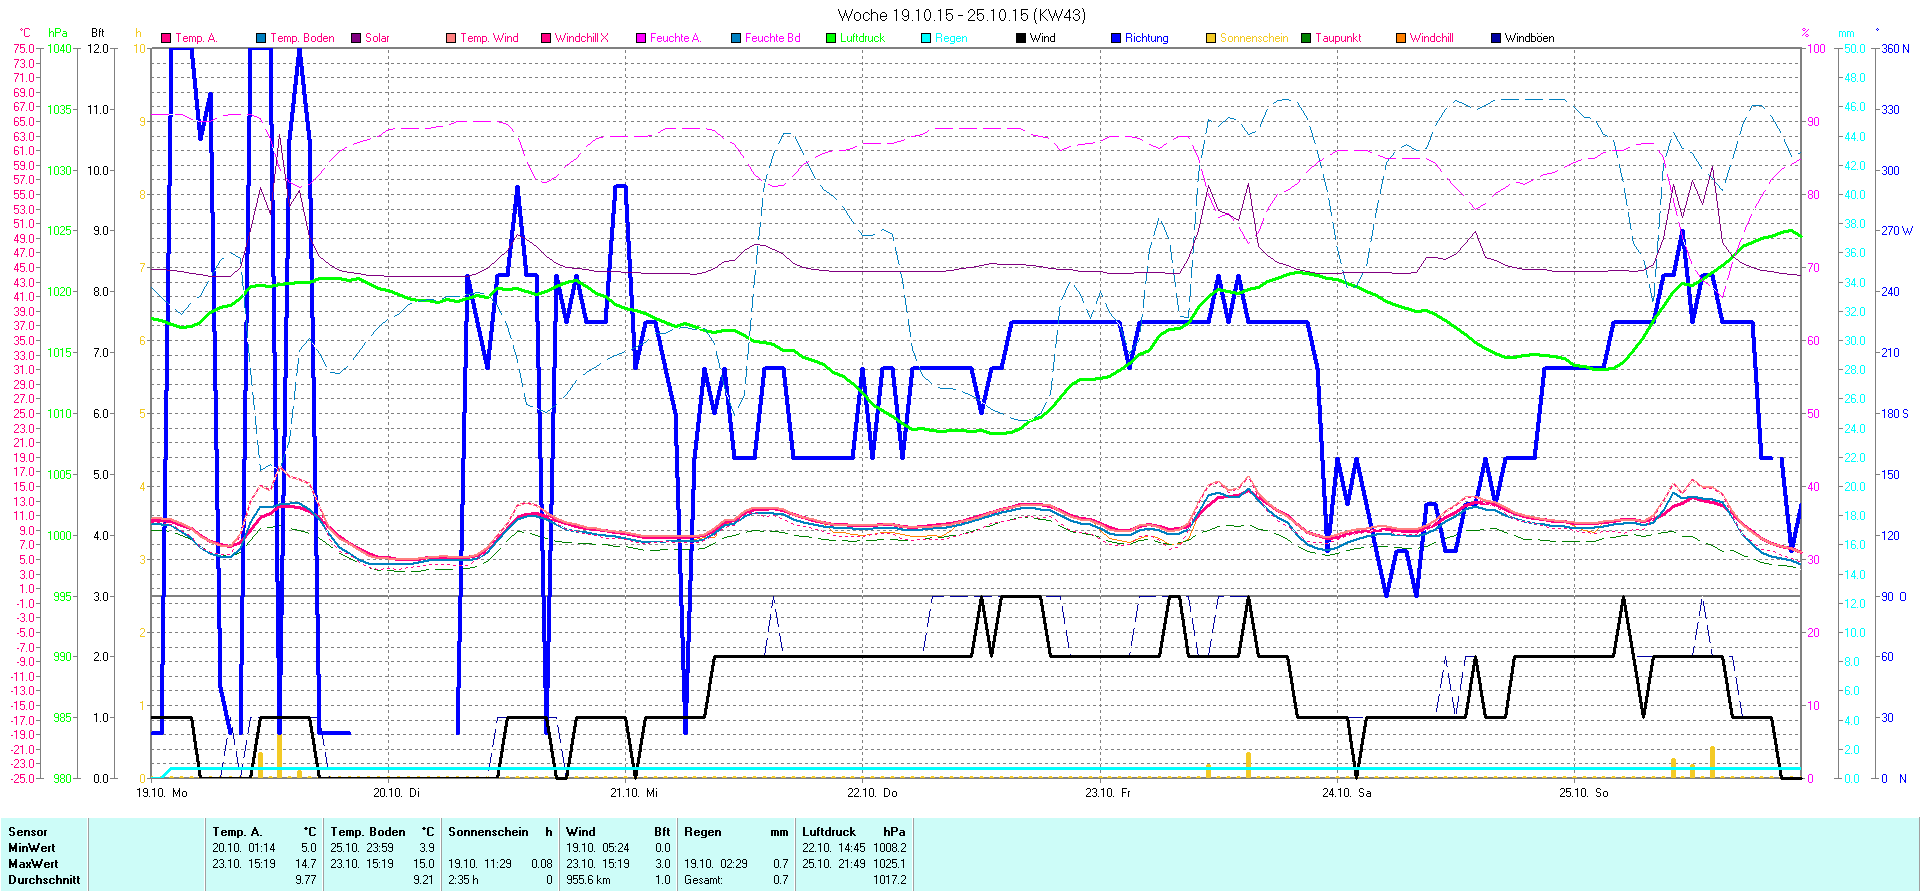The width and height of the screenshot is (1920, 891).
Task: Click the Temp. Wind legend label
Action: (x=489, y=38)
